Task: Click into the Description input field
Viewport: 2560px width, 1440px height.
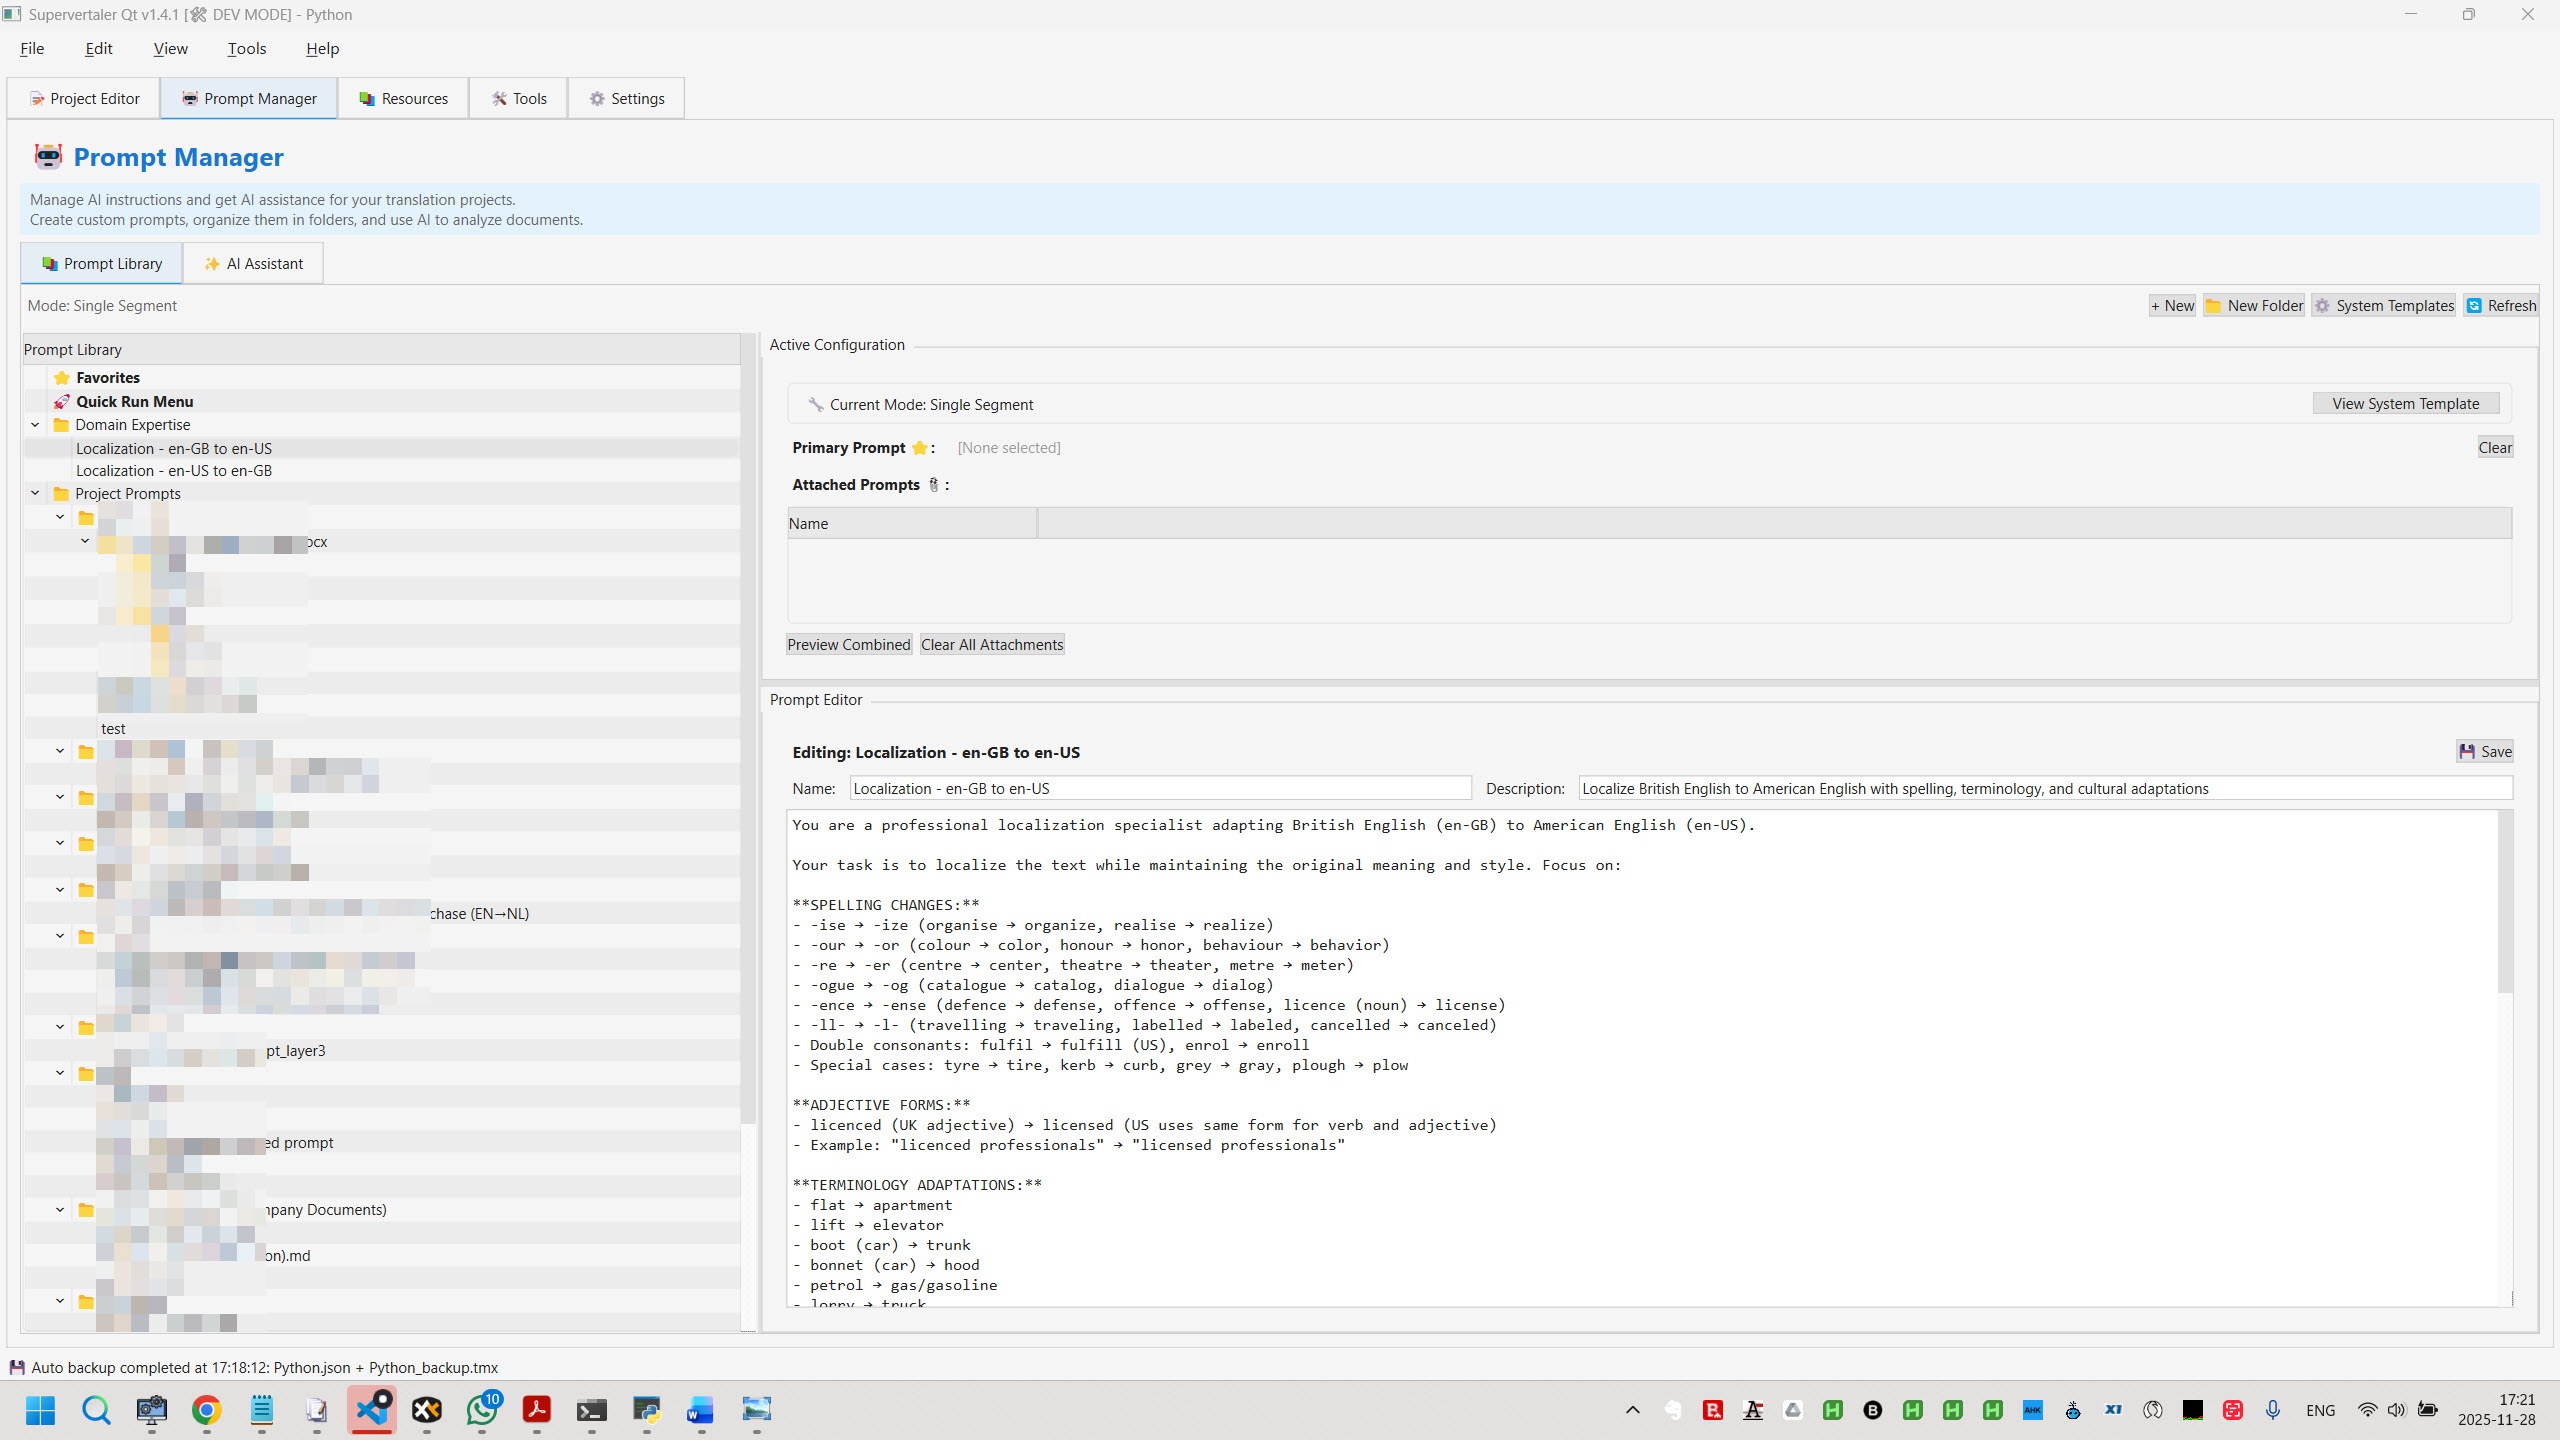Action: (x=2044, y=789)
